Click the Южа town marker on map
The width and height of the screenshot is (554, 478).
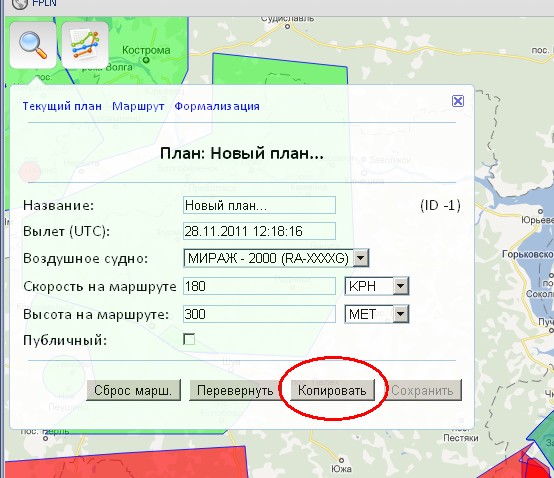pos(341,460)
